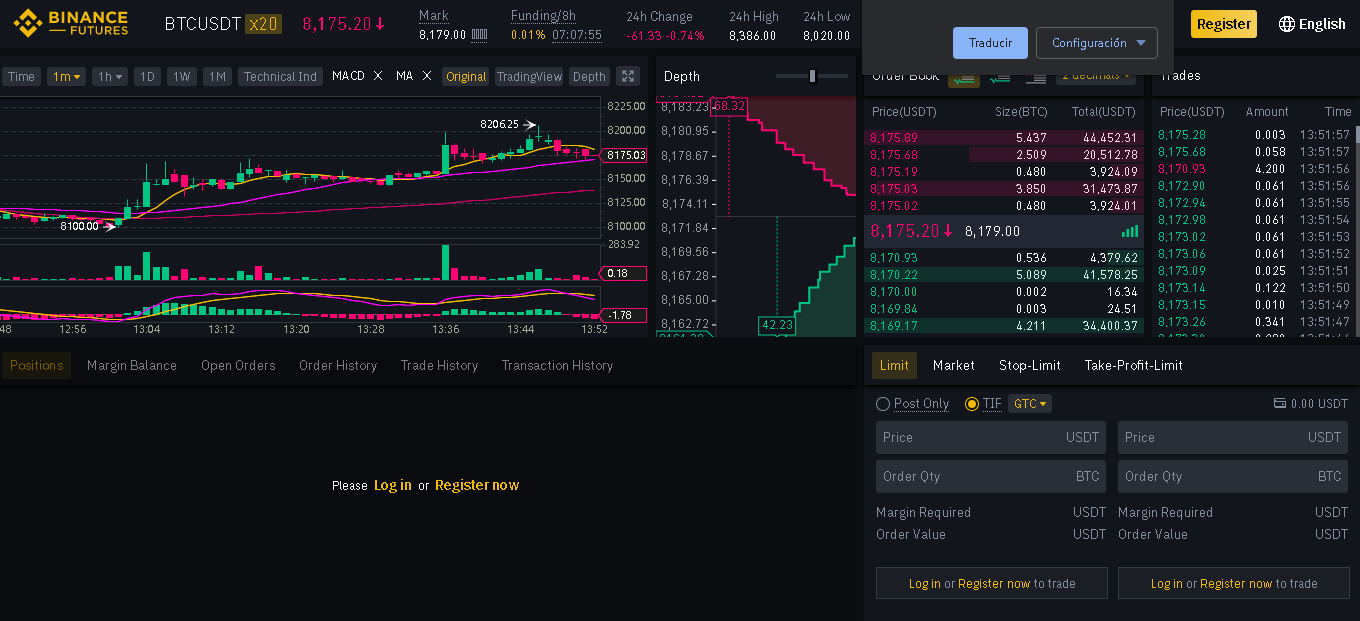Click the mark price bars icon
This screenshot has width=1360, height=621.
pos(479,35)
